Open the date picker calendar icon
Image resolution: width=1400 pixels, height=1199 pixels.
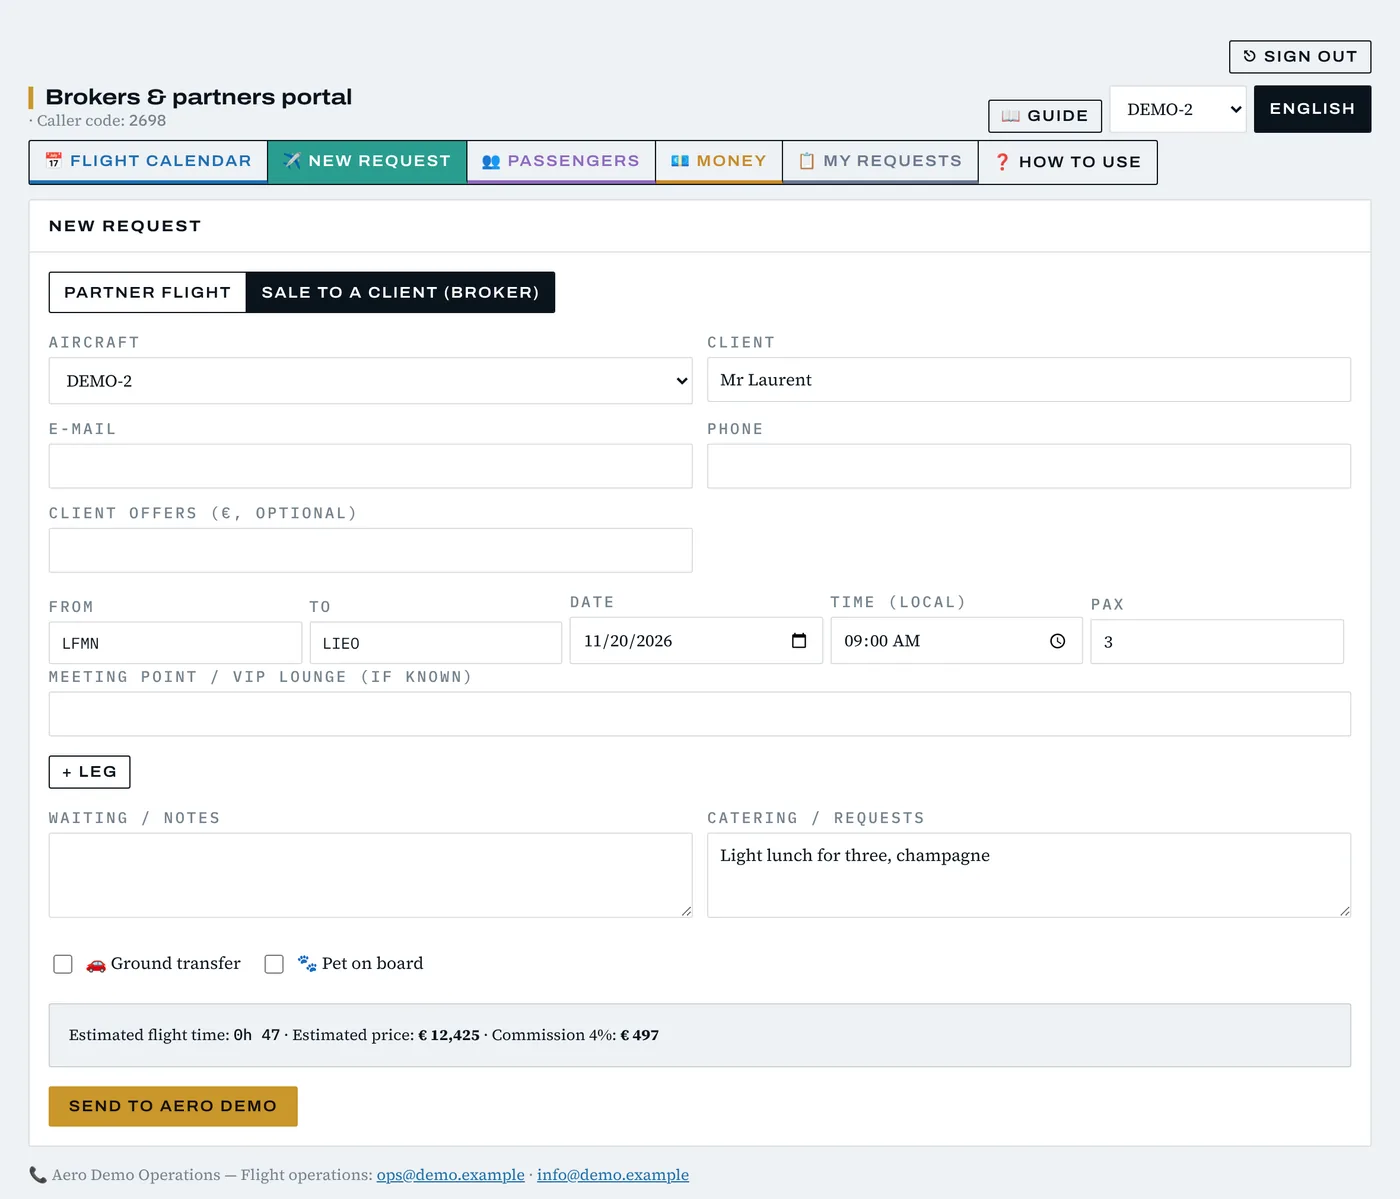pyautogui.click(x=799, y=641)
